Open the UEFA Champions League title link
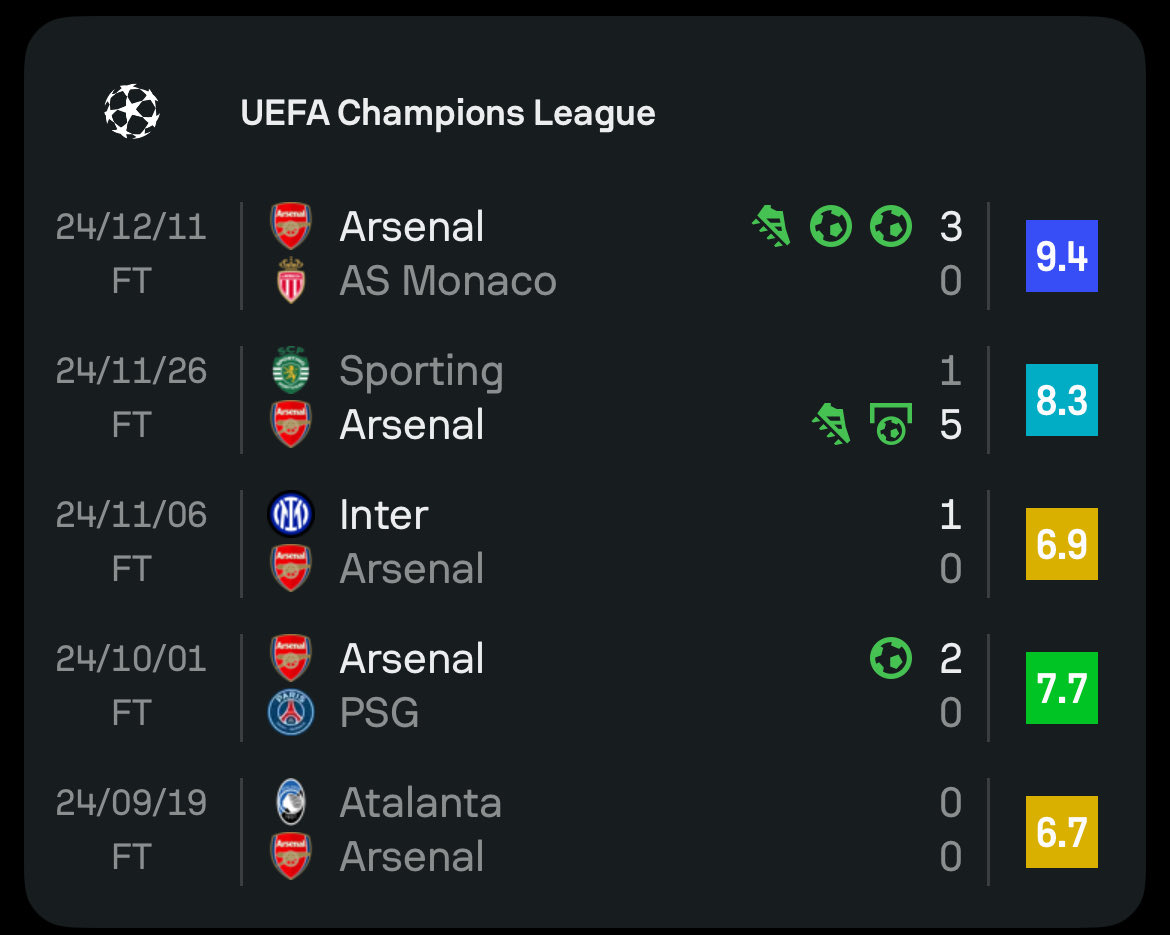 (x=448, y=113)
